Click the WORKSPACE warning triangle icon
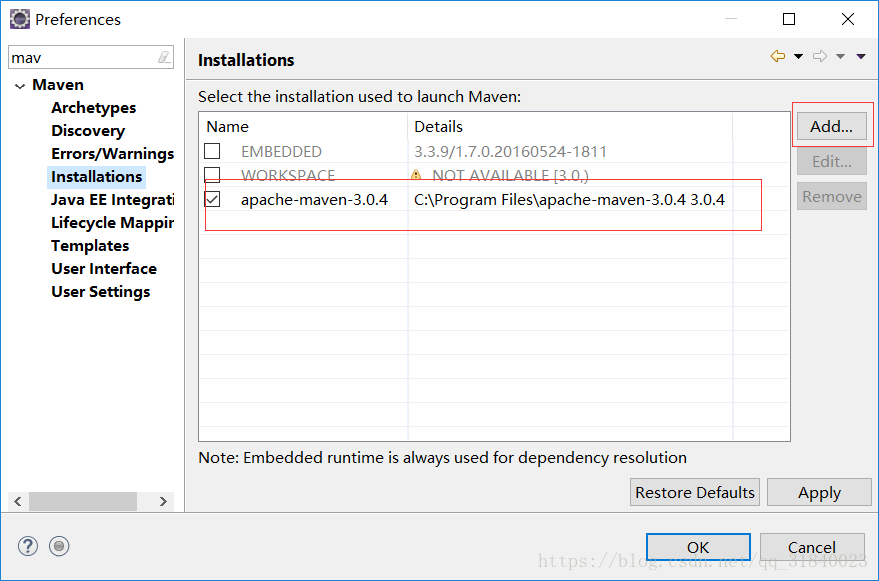The image size is (879, 581). 416,175
